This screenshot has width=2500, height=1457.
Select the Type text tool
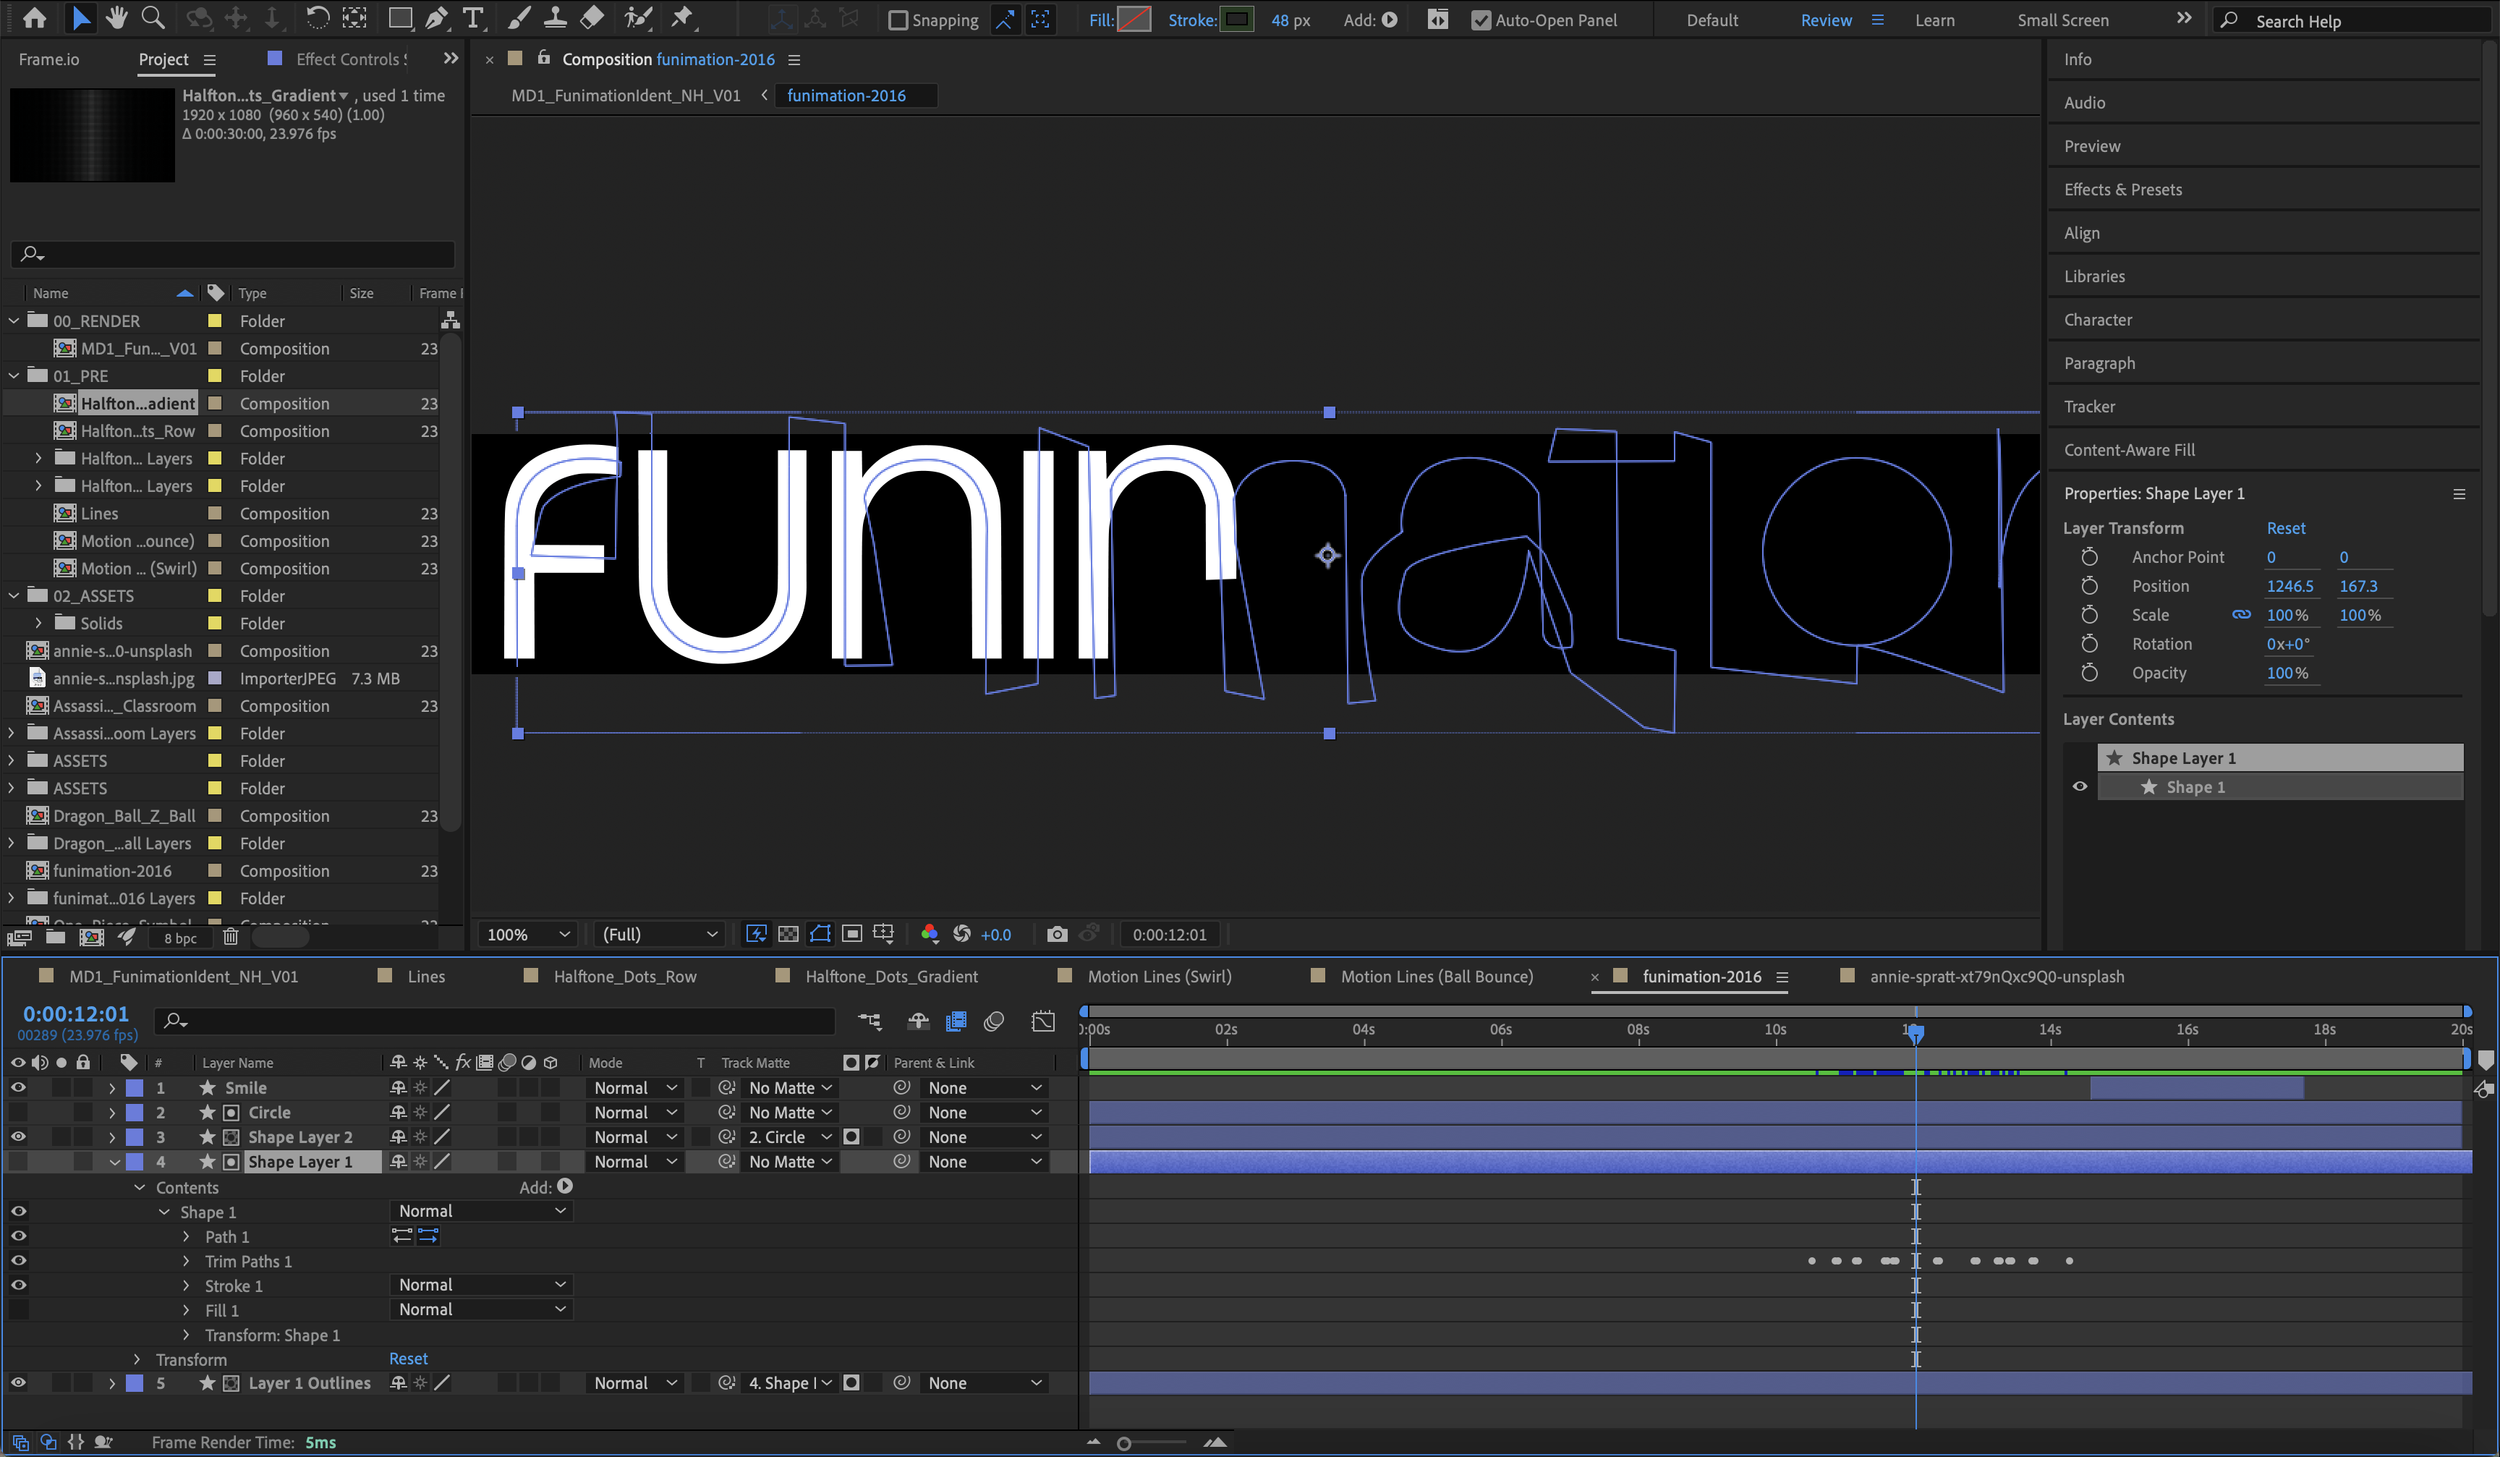[x=473, y=18]
